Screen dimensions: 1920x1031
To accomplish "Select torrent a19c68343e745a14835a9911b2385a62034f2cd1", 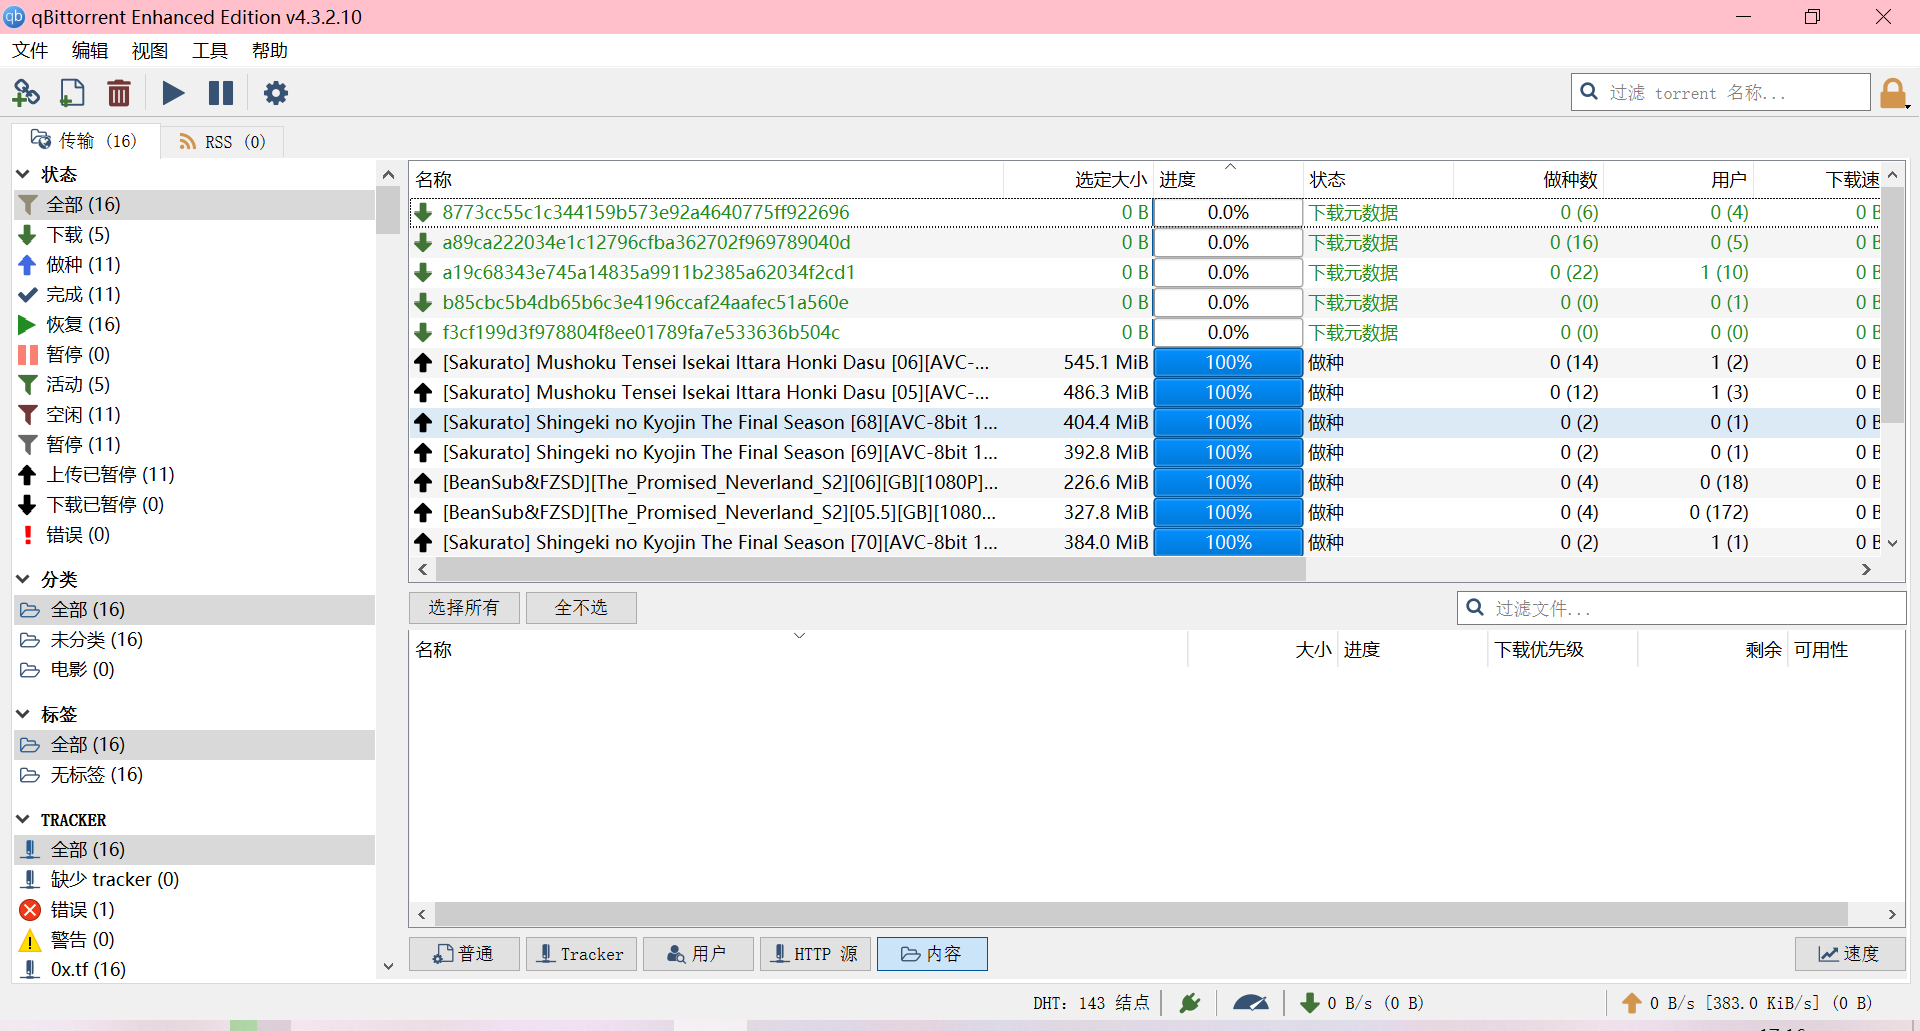I will click(649, 273).
